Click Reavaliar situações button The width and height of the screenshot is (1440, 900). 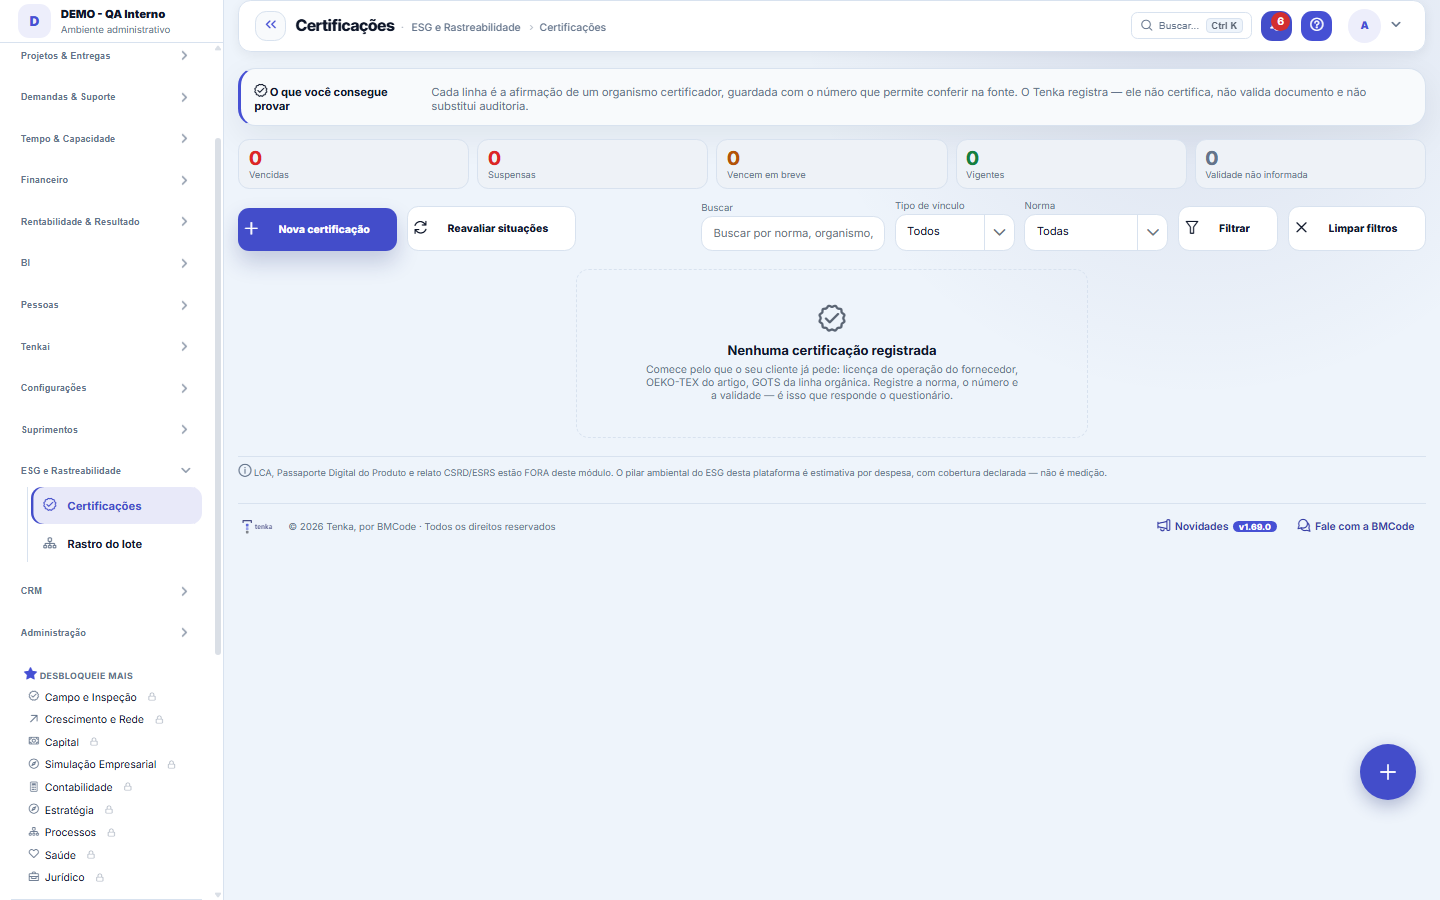(491, 229)
